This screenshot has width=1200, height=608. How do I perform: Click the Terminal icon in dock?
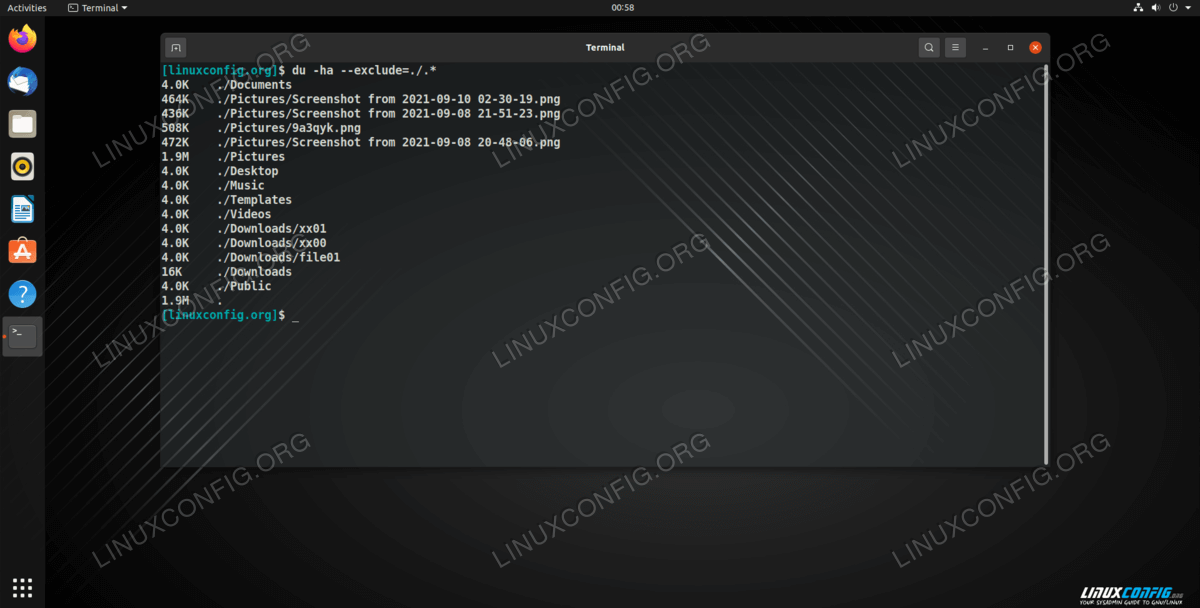pos(22,336)
